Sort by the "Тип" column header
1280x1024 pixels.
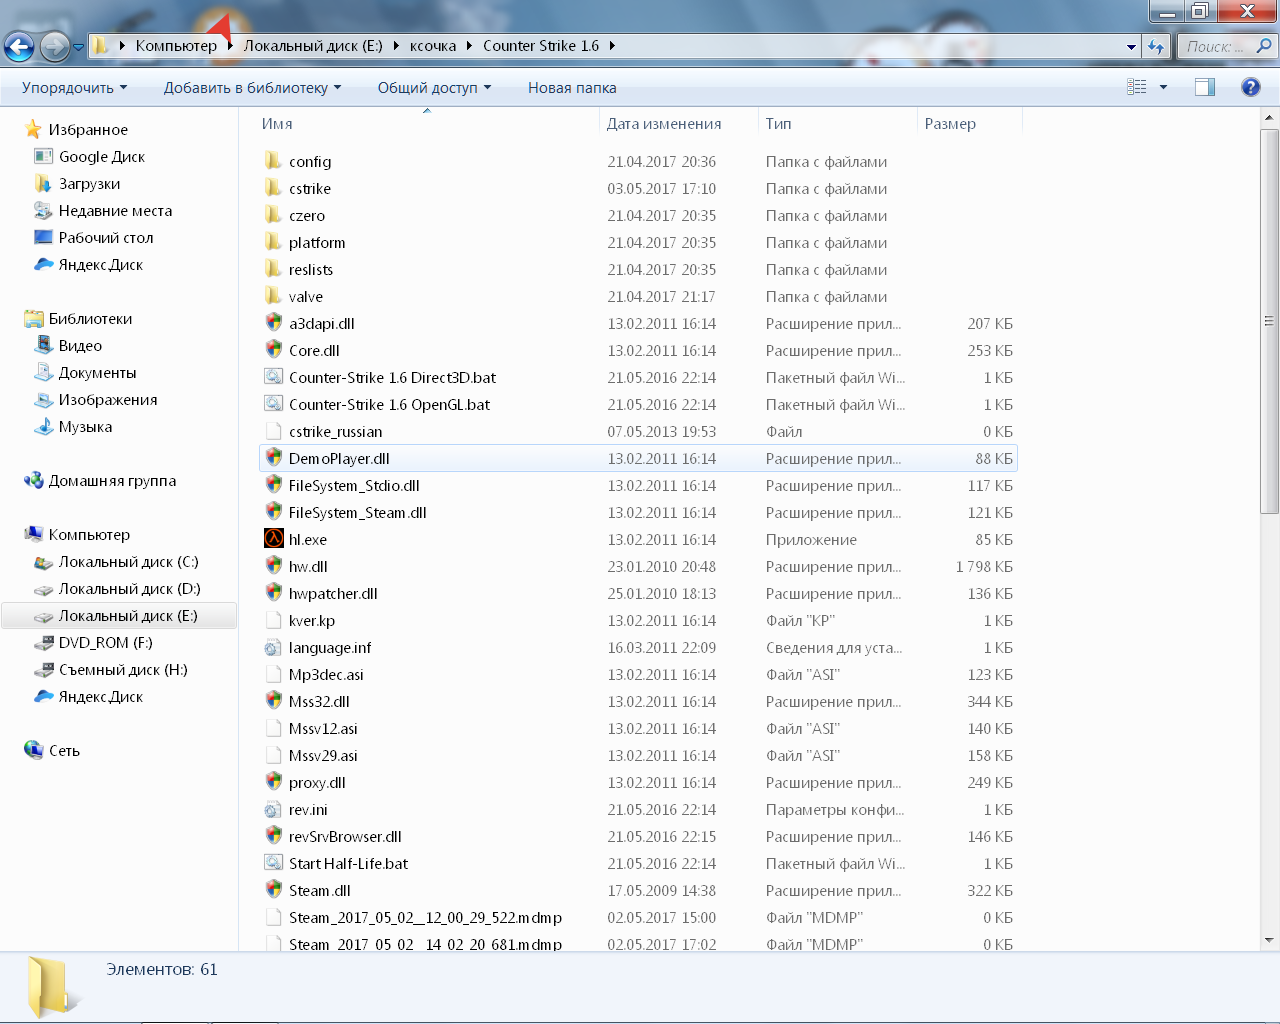point(778,124)
